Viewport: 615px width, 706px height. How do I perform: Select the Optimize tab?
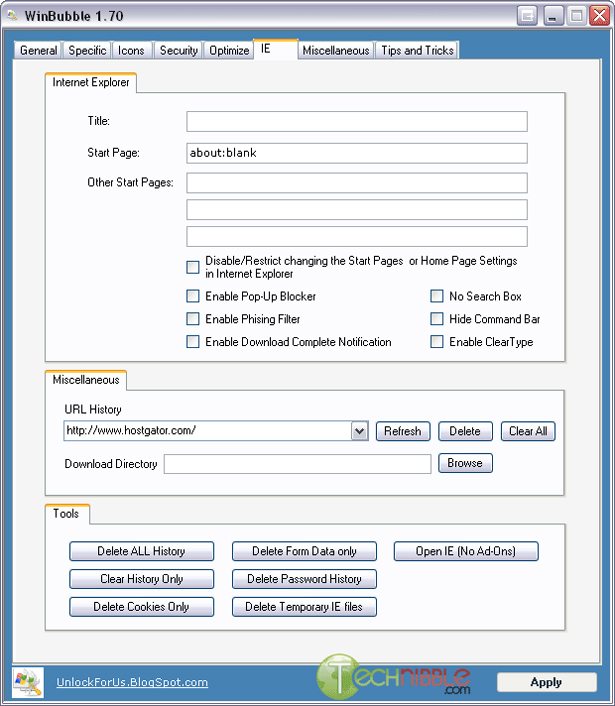pyautogui.click(x=229, y=50)
